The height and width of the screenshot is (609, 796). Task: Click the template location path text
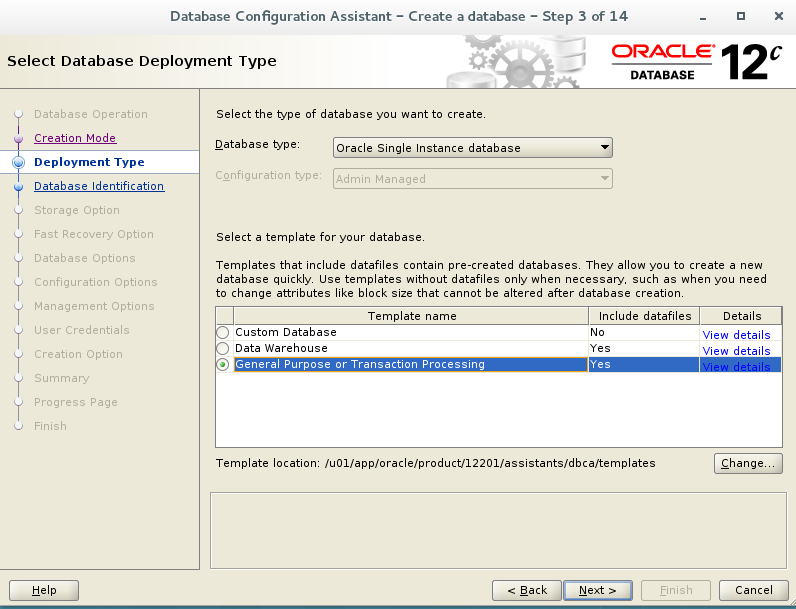pyautogui.click(x=490, y=463)
